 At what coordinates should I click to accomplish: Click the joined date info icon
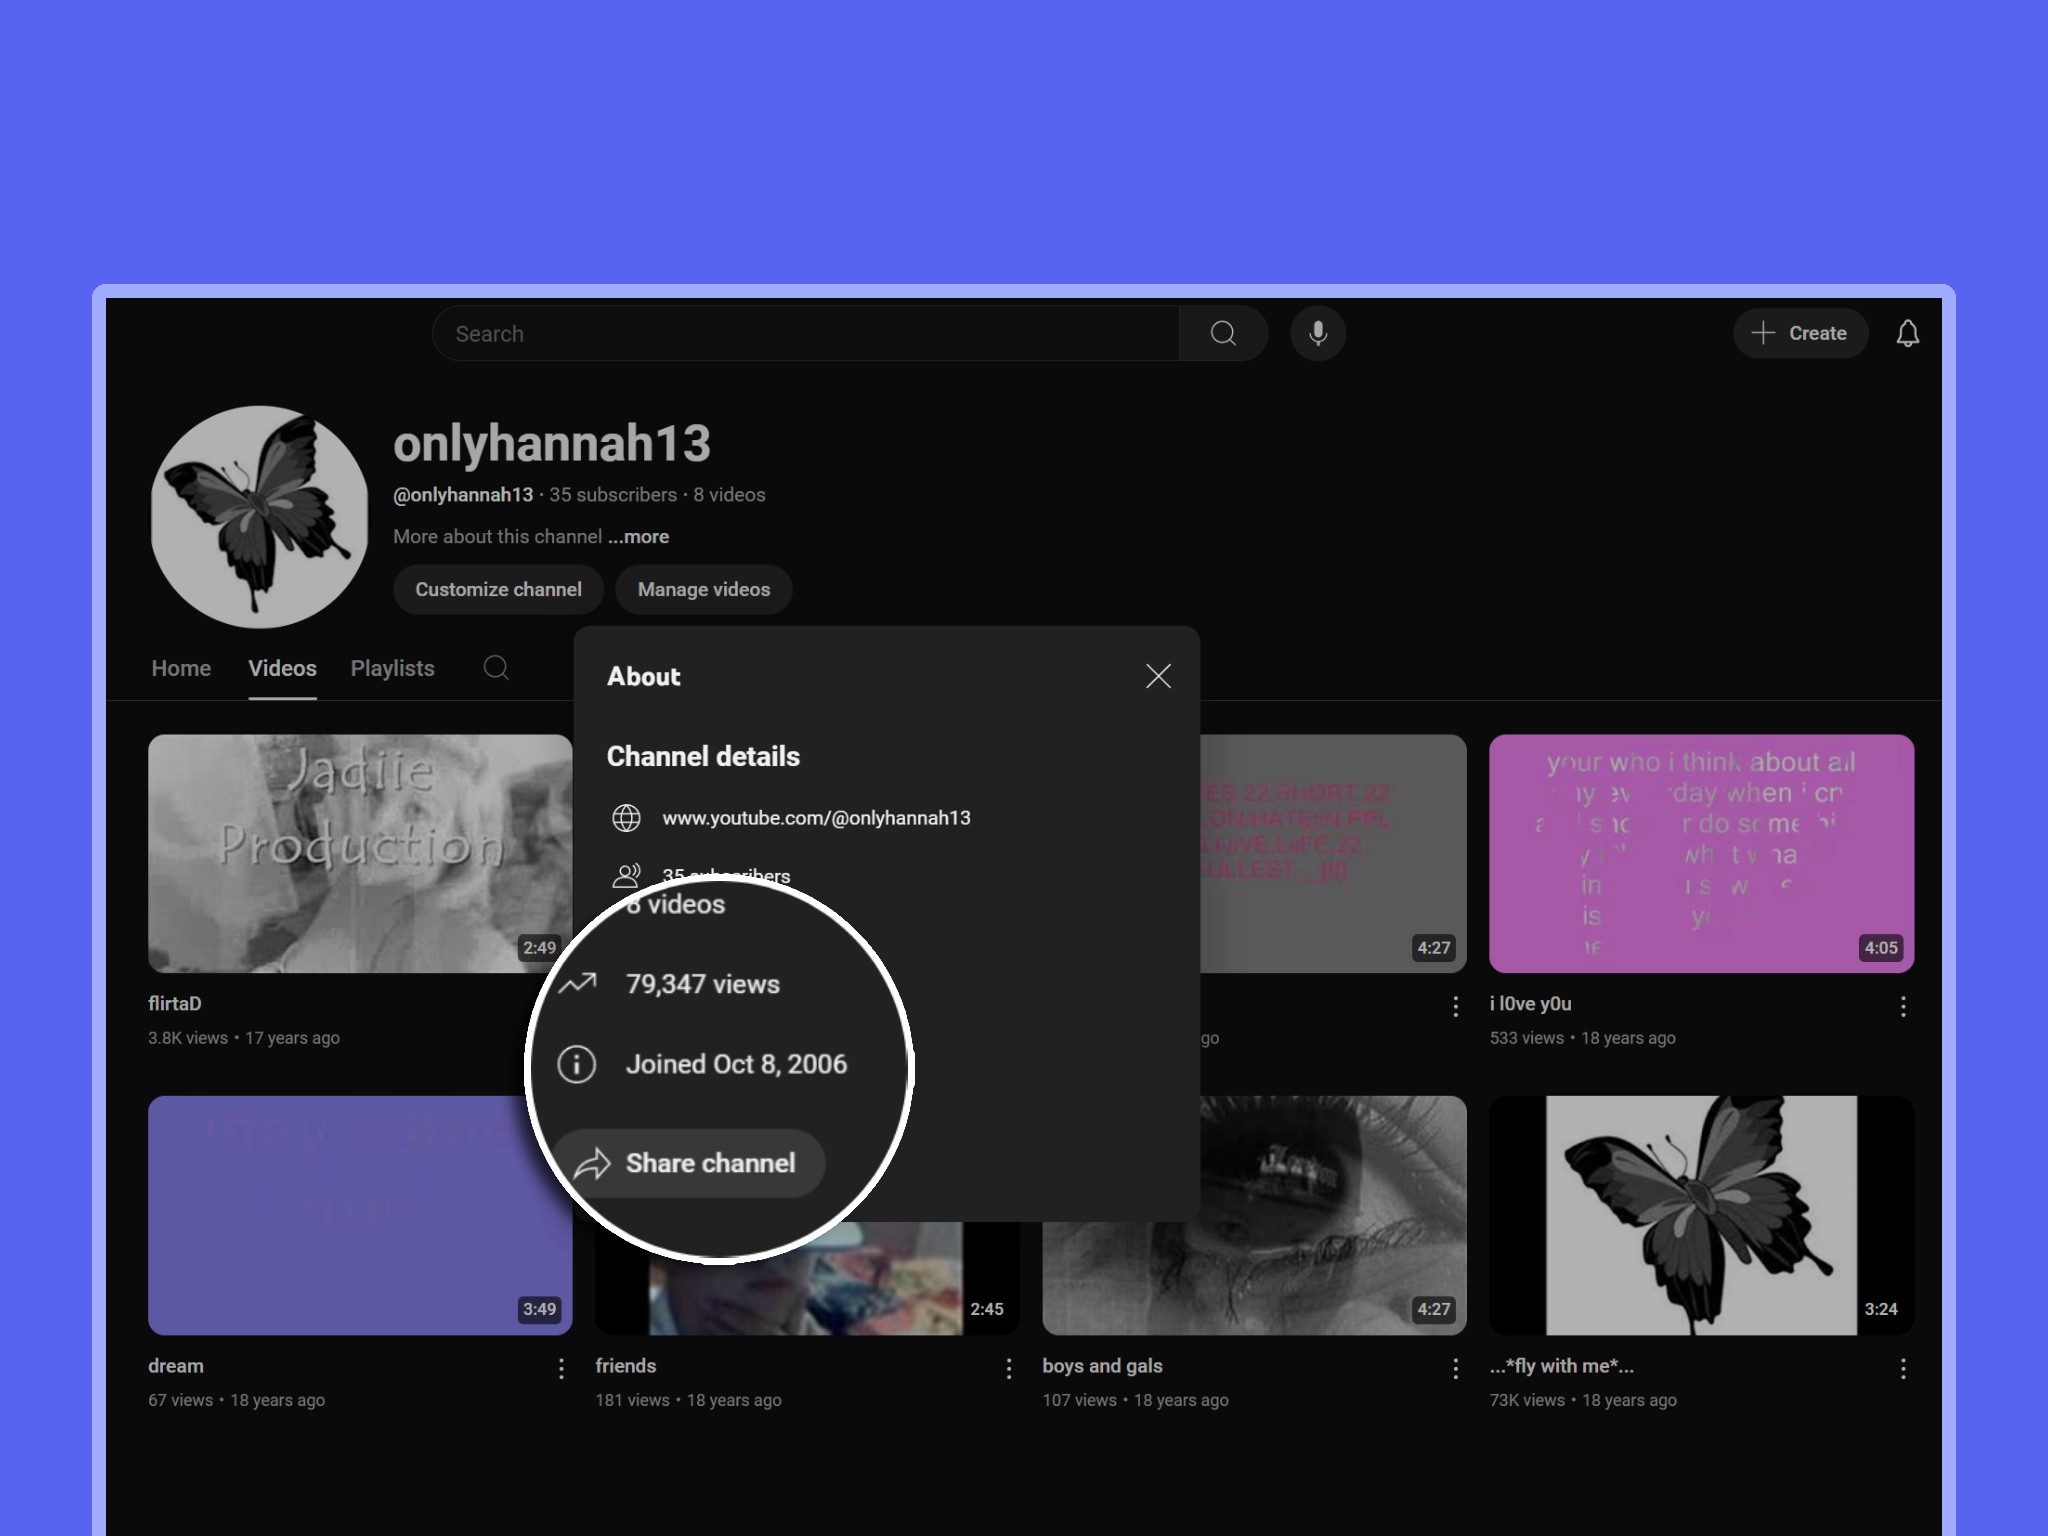576,1064
